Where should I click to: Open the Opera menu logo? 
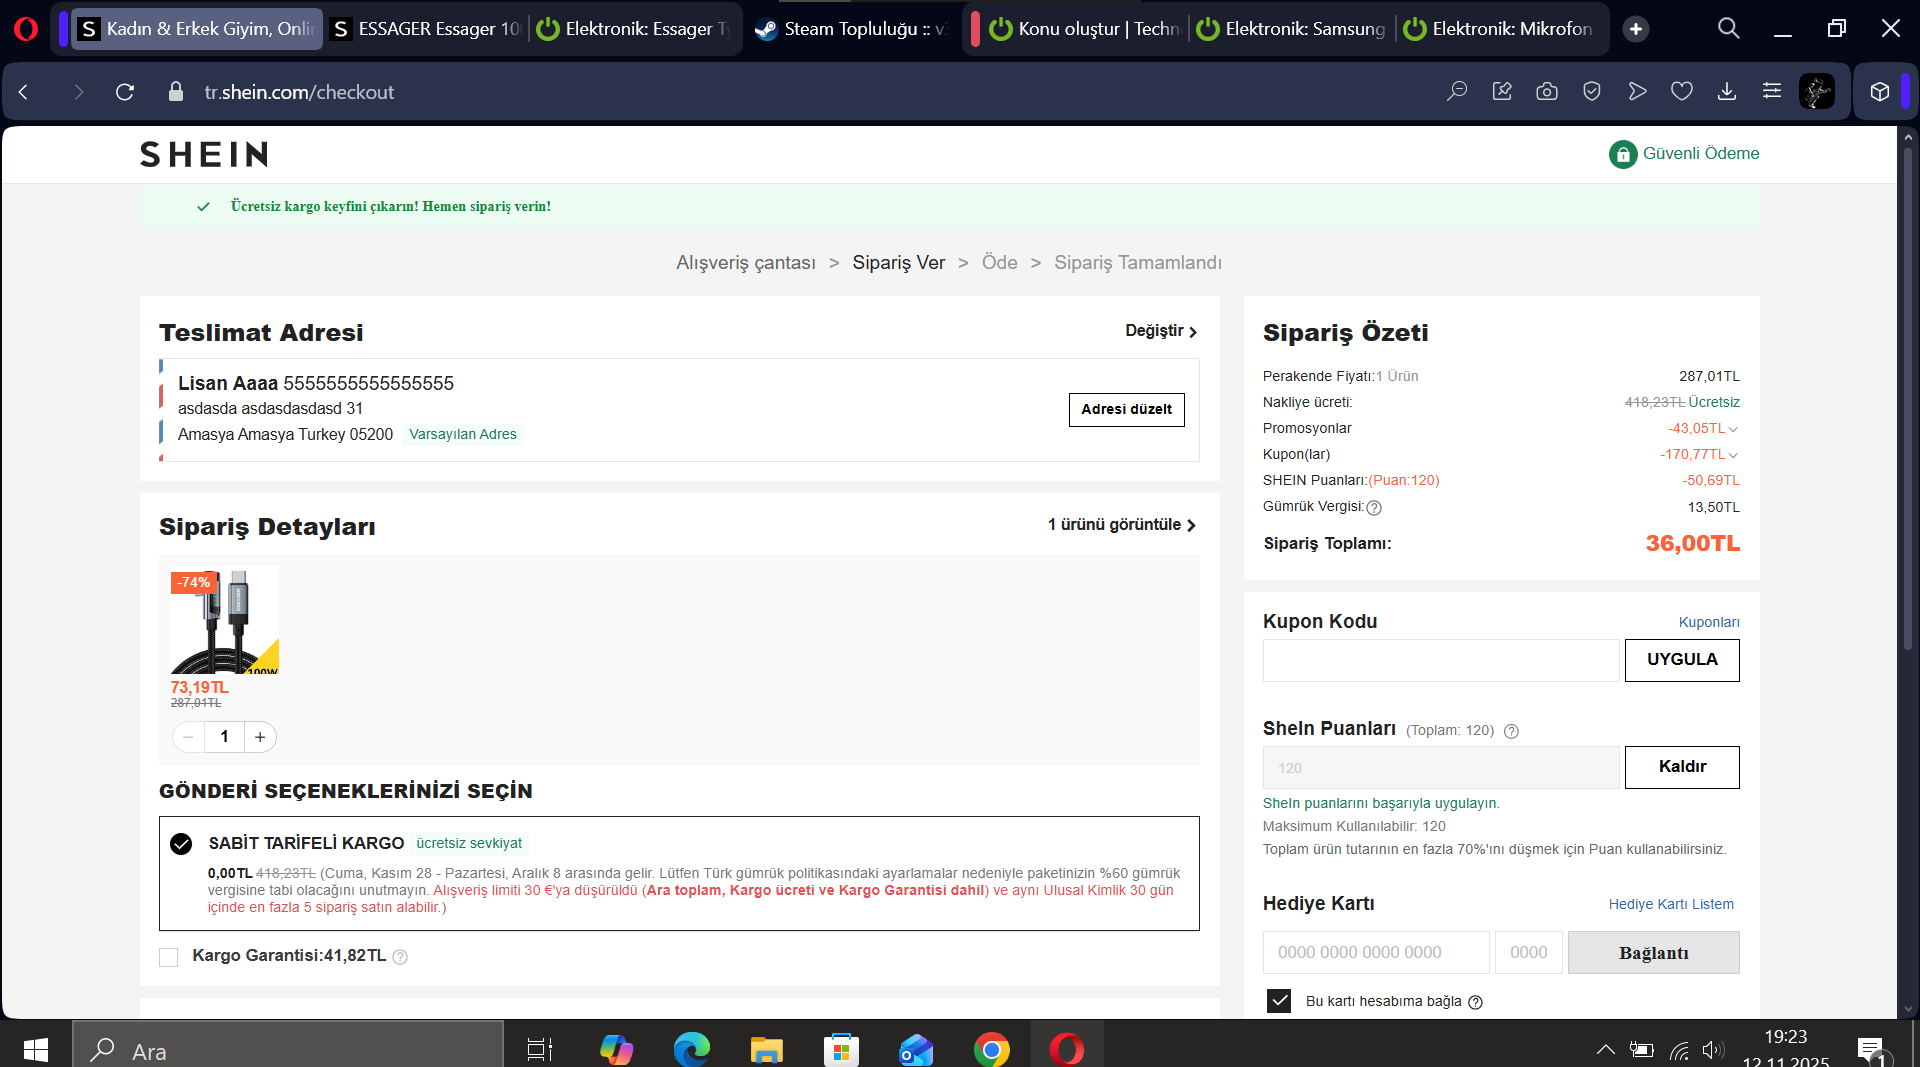[26, 29]
